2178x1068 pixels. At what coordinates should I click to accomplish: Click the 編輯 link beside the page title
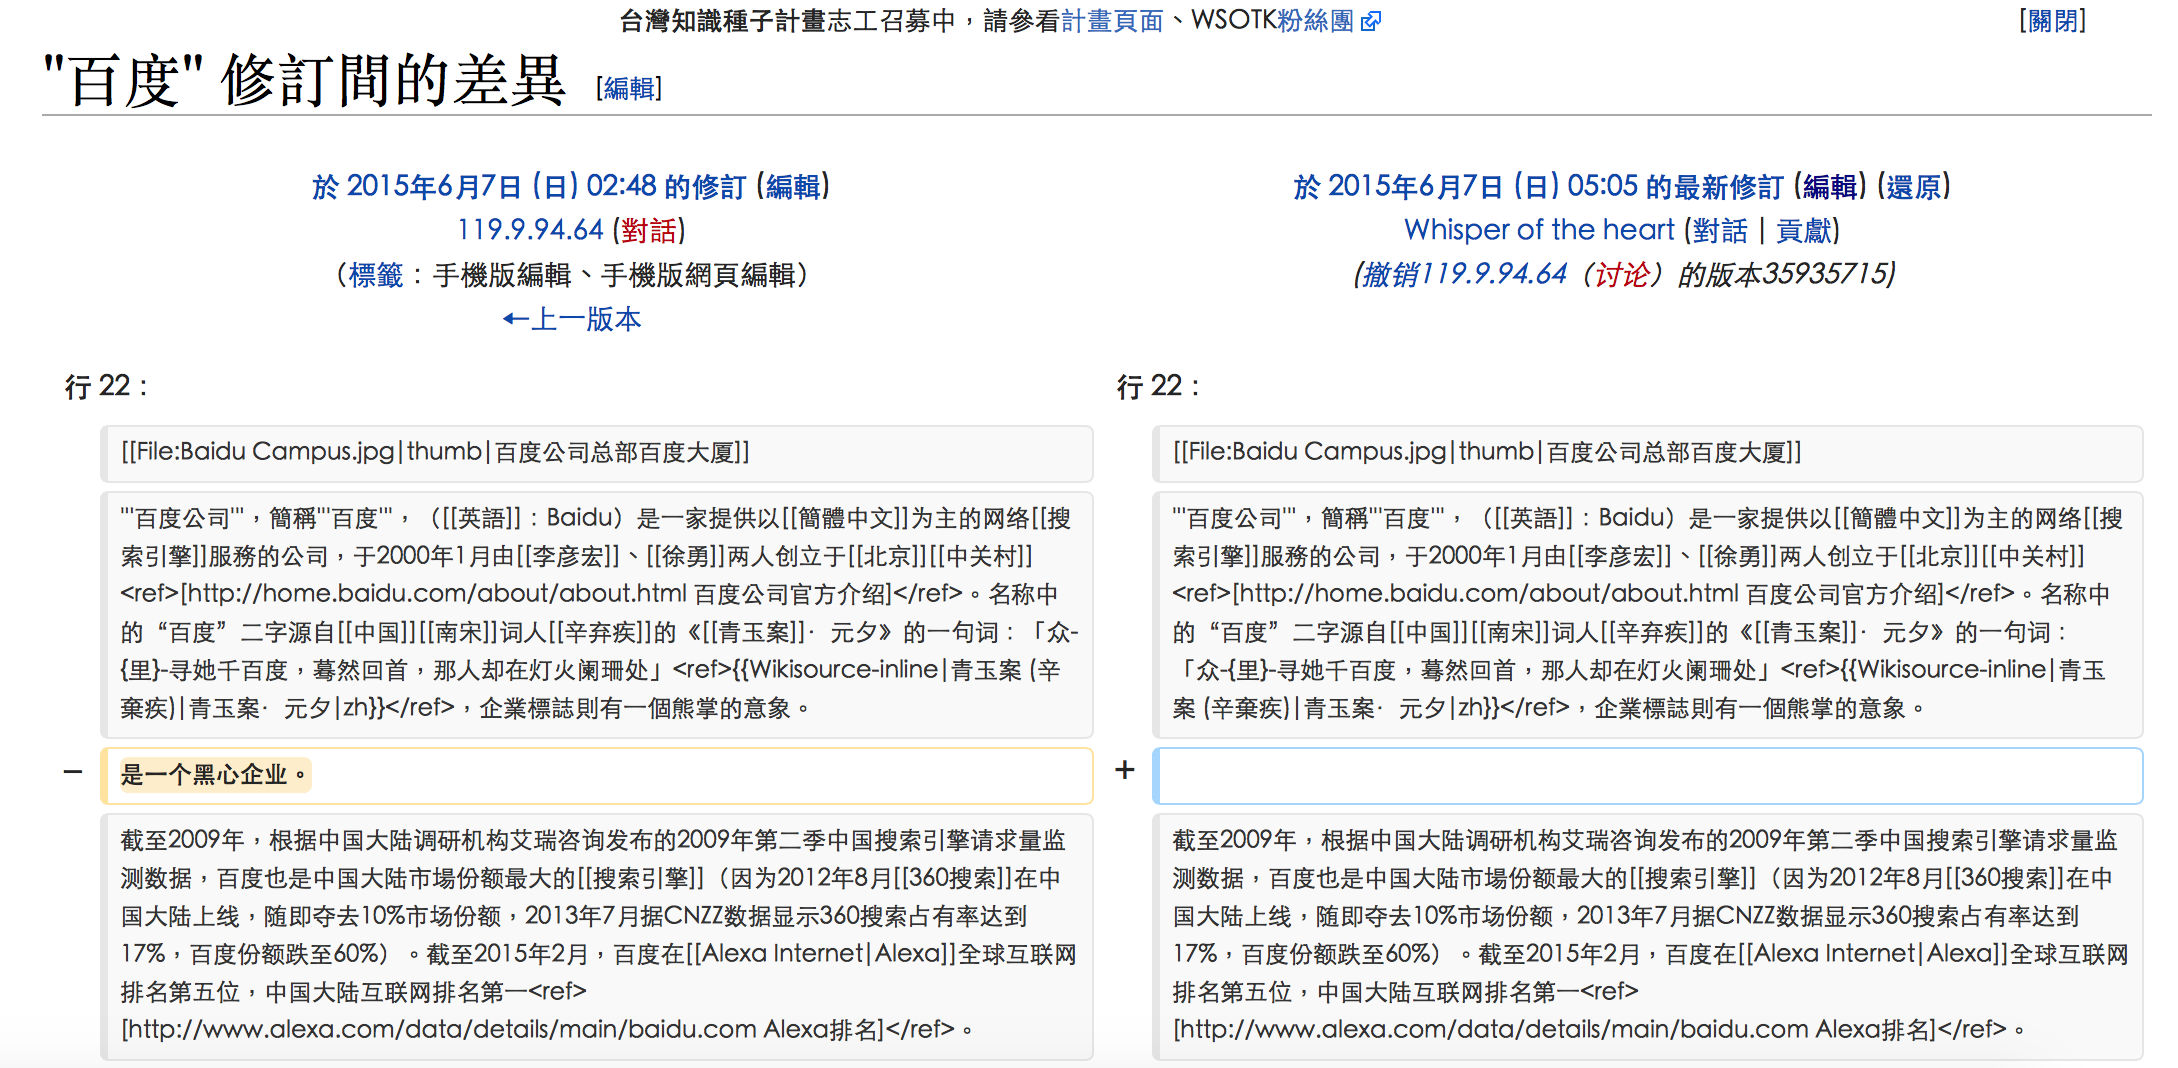629,88
